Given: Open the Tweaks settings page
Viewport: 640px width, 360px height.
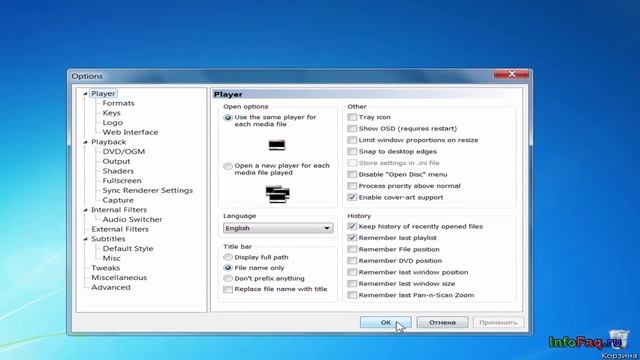Looking at the screenshot, I should tap(105, 268).
